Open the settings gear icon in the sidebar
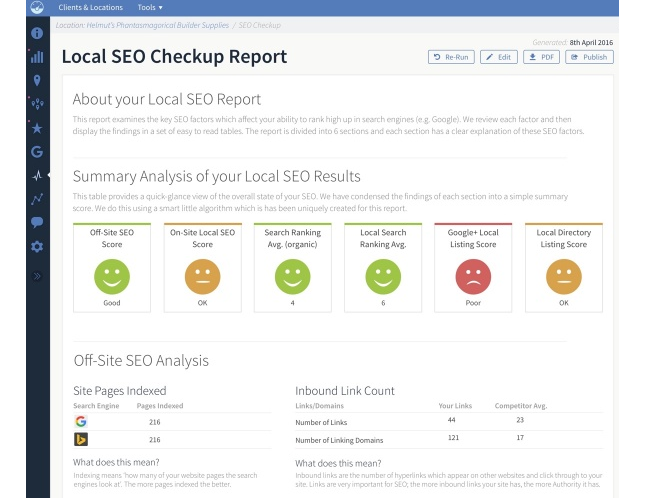This screenshot has height=498, width=648. [37, 247]
